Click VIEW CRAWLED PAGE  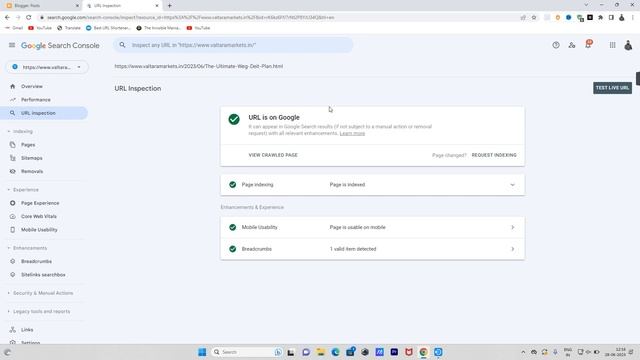(x=273, y=155)
